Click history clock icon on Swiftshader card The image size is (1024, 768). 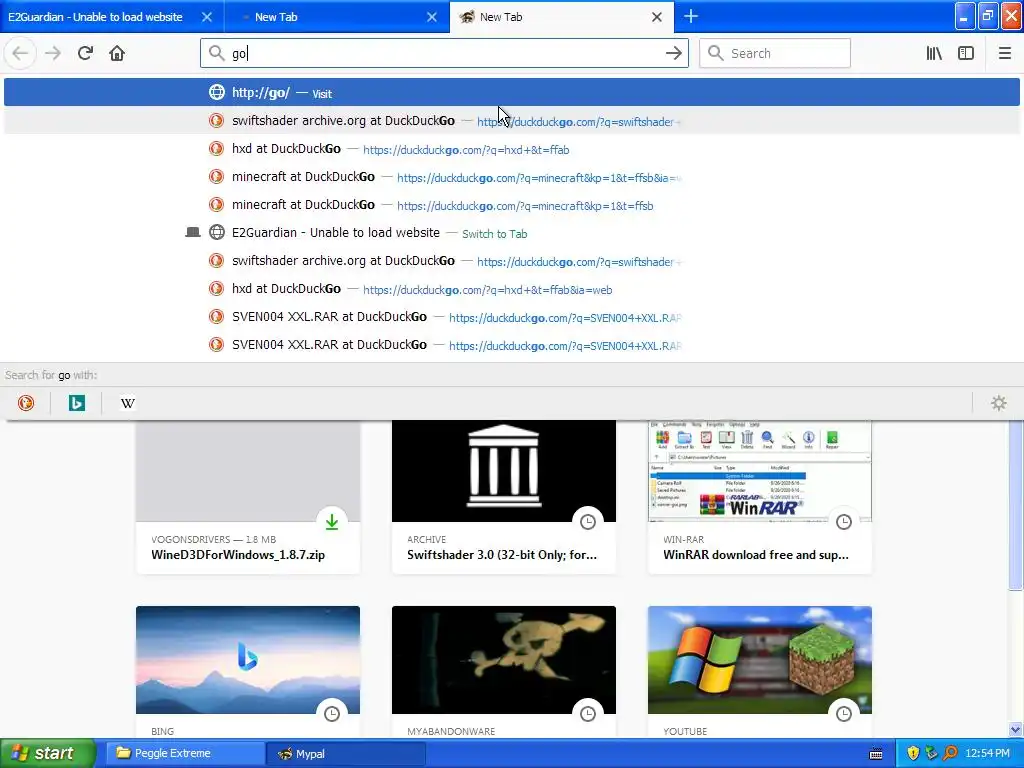tap(588, 522)
